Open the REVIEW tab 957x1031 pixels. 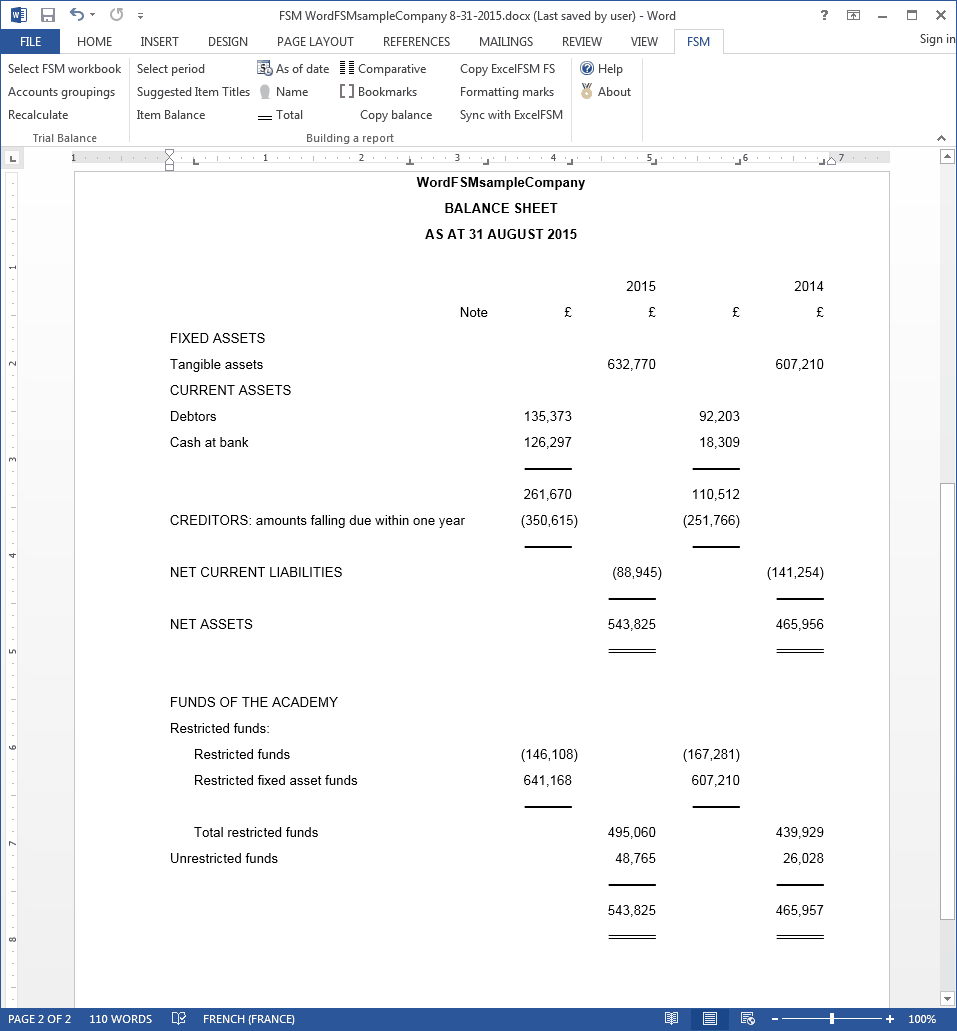(581, 41)
